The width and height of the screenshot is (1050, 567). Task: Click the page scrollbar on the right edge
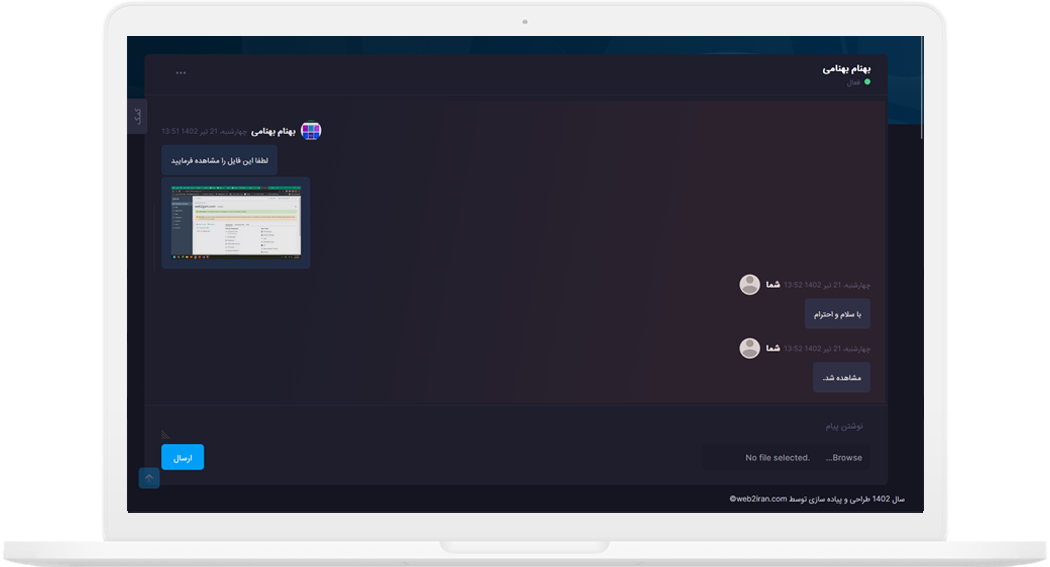pos(922,88)
